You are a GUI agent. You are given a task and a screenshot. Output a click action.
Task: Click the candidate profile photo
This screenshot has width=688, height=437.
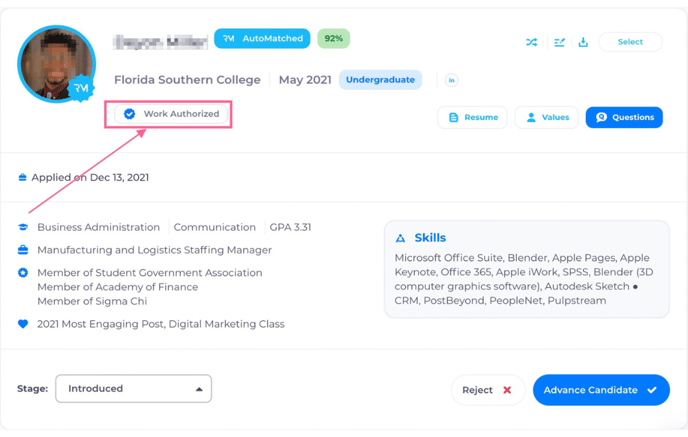(x=55, y=62)
